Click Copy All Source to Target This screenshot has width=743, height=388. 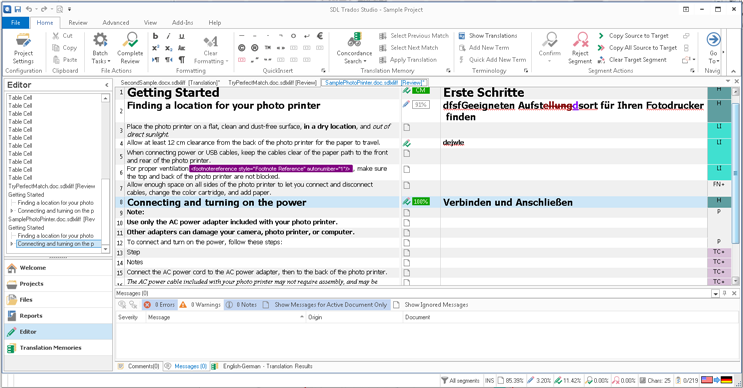[x=637, y=48]
